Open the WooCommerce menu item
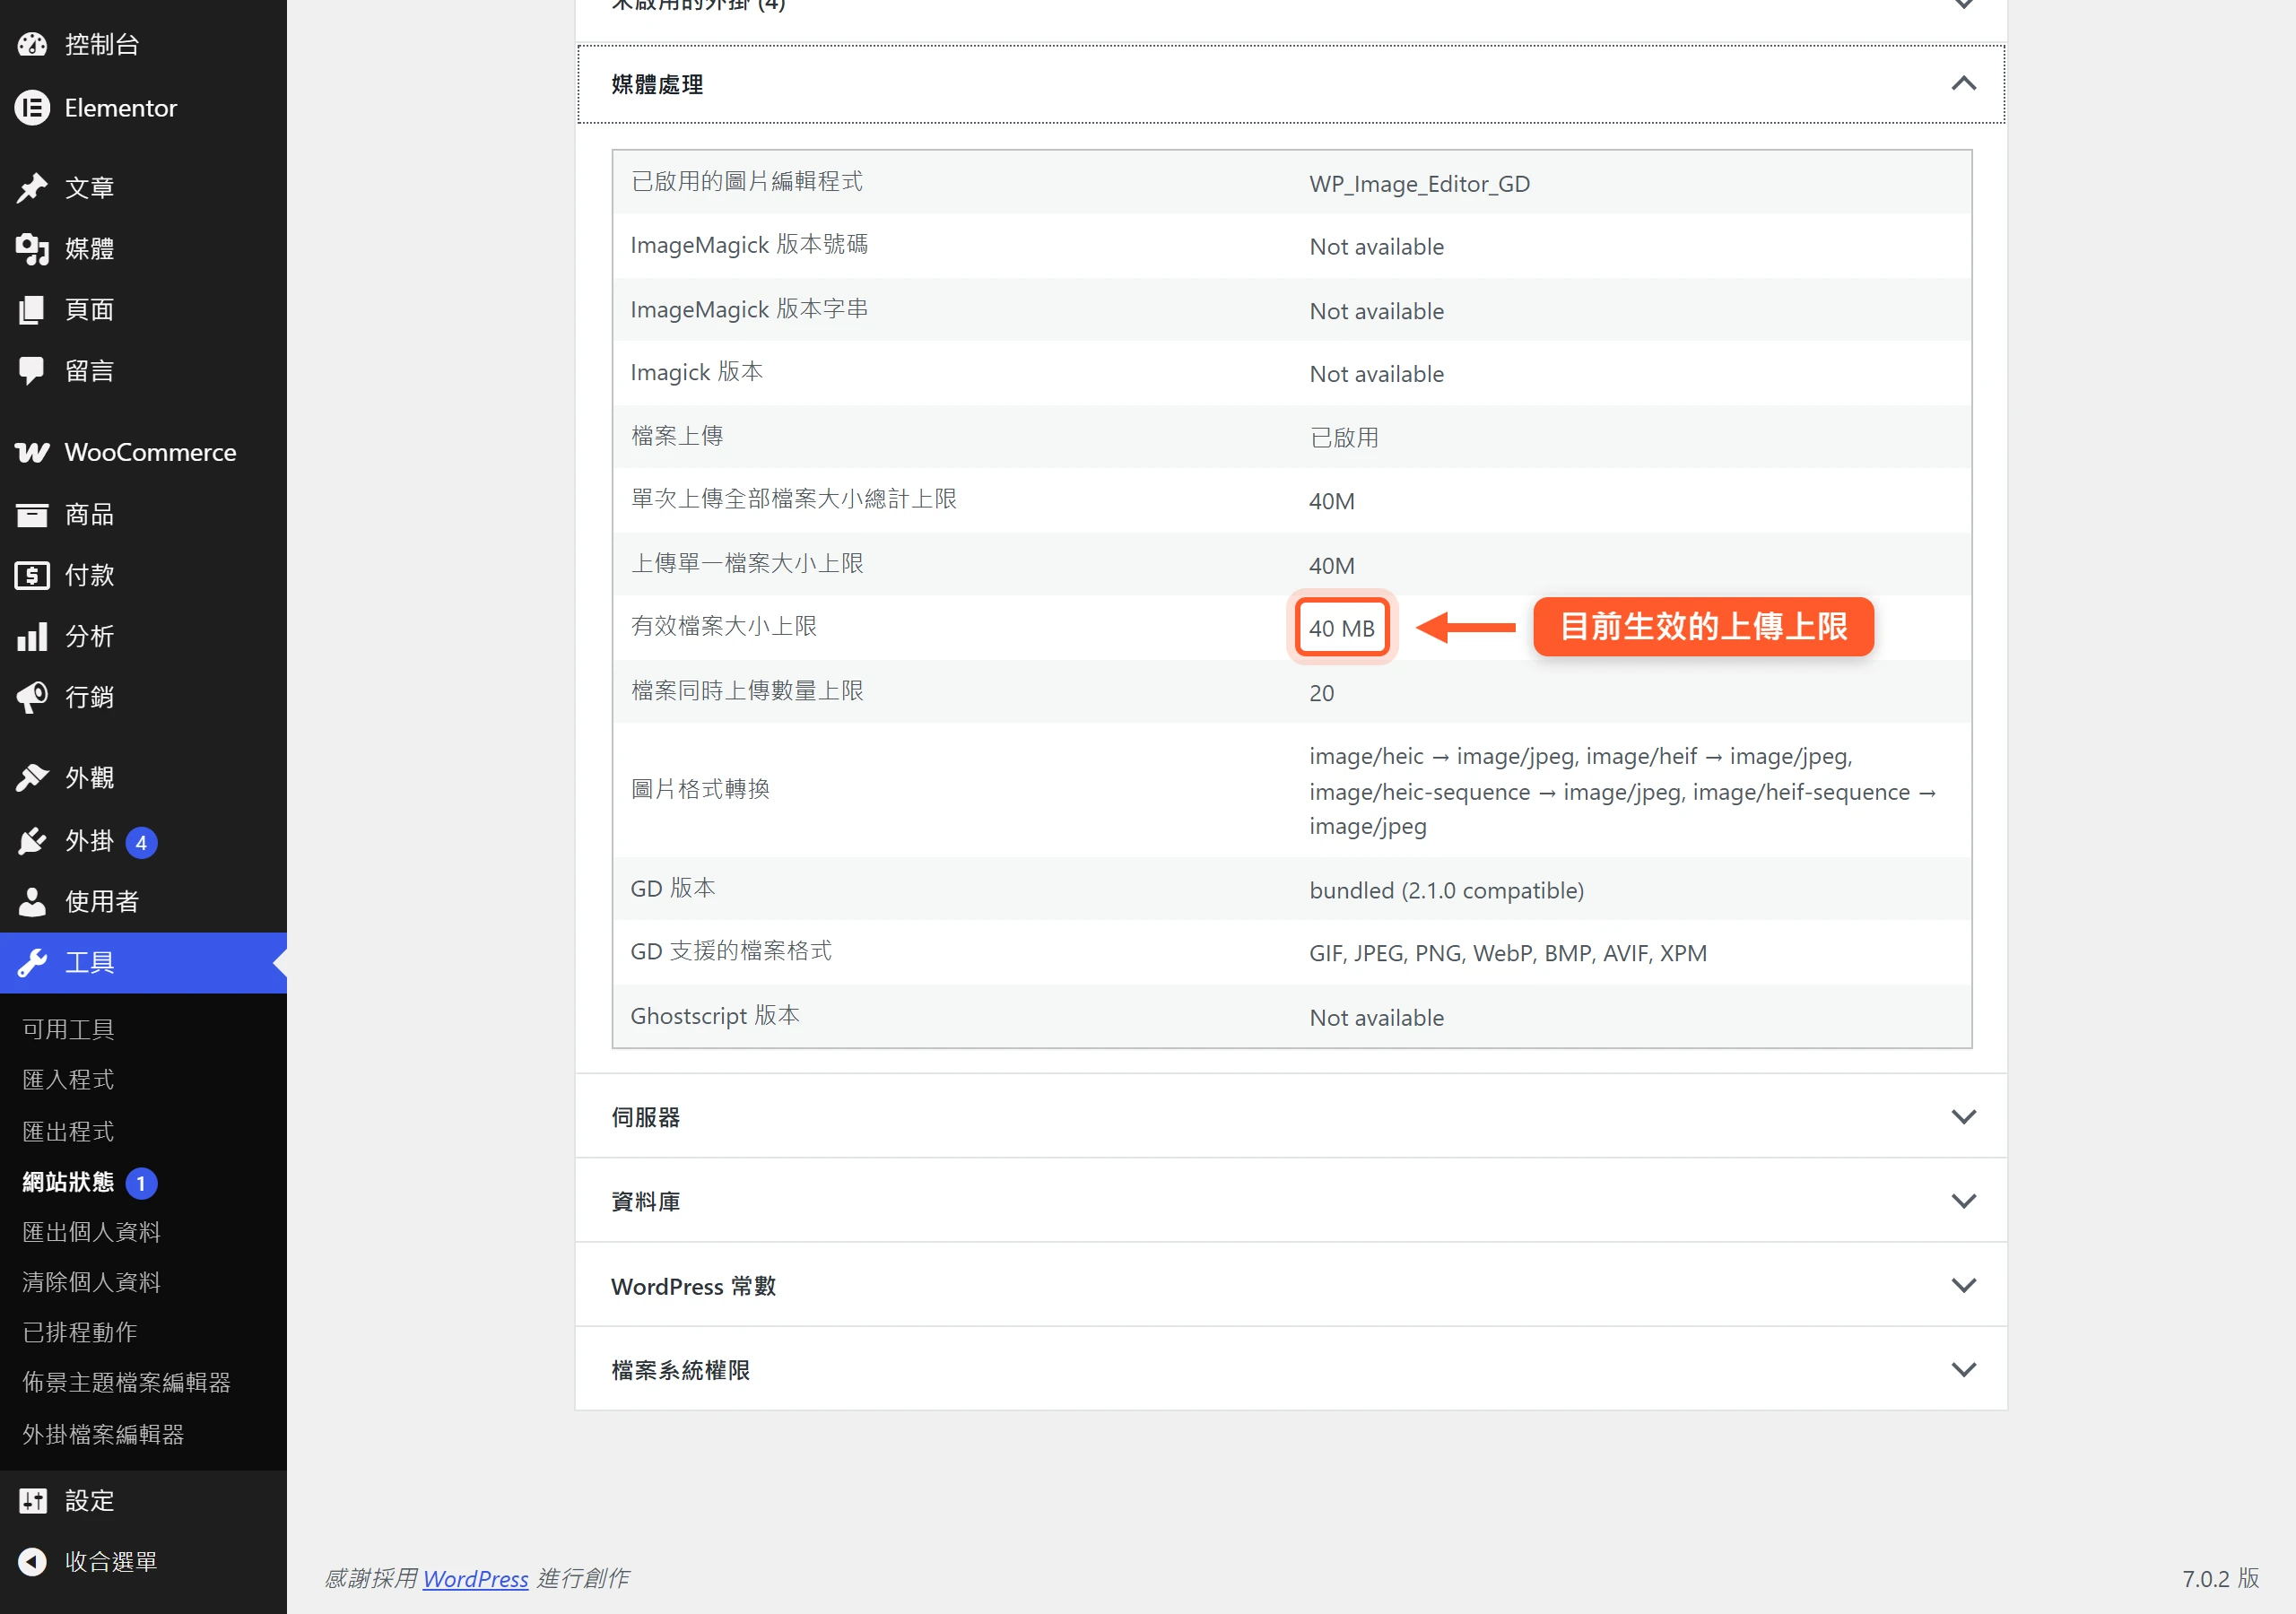This screenshot has height=1614, width=2296. tap(143, 452)
